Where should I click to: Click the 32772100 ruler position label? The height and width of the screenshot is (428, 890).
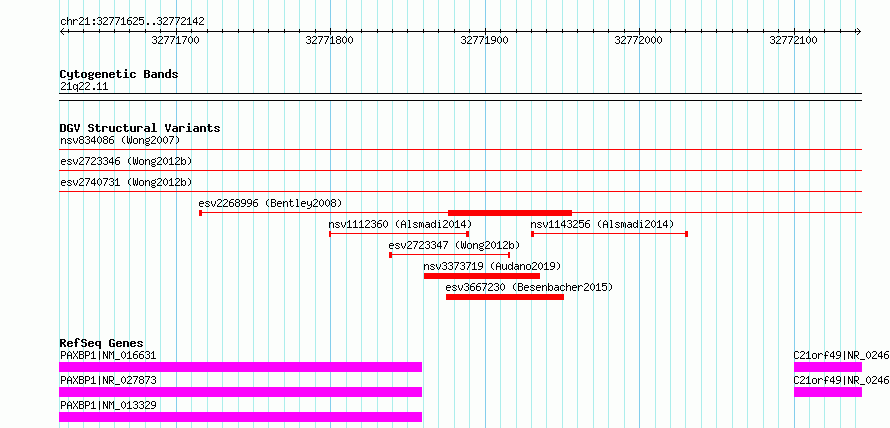794,40
